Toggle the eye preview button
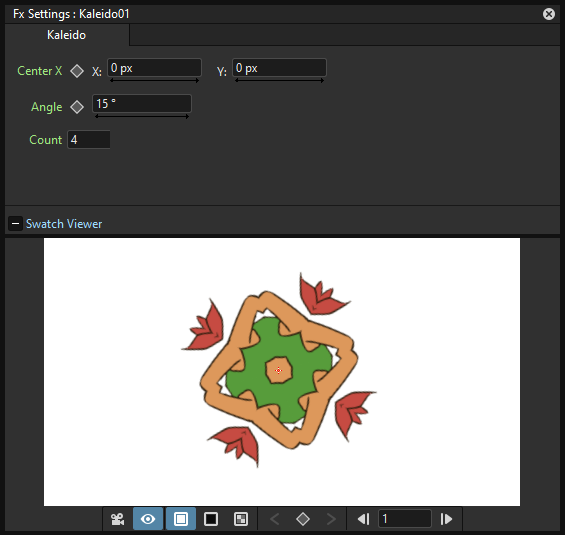 point(148,519)
